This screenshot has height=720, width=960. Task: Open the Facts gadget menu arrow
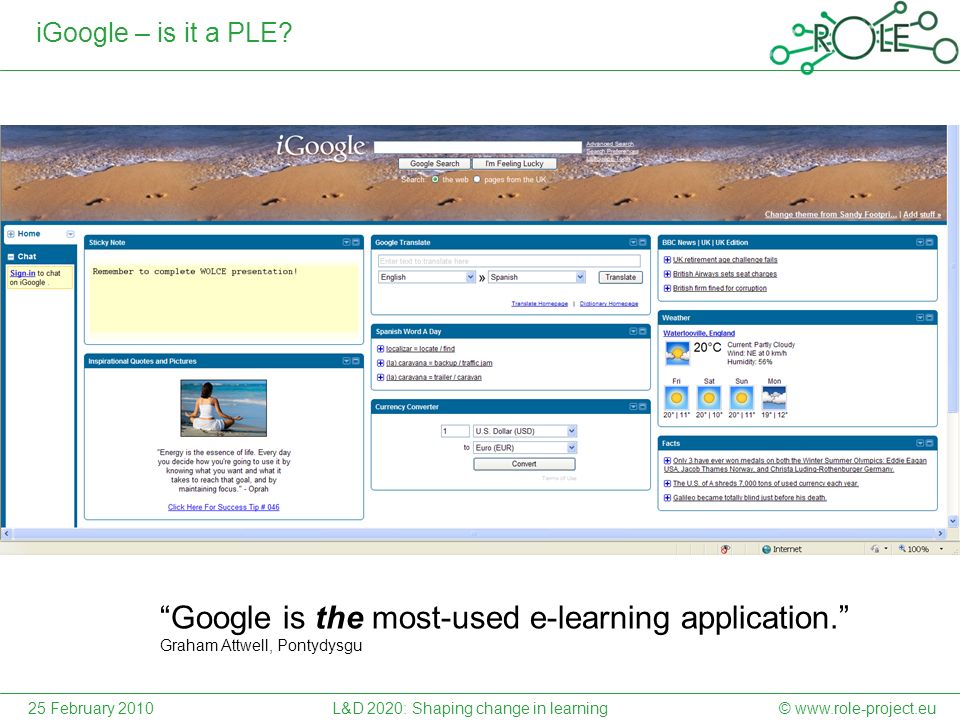[920, 443]
